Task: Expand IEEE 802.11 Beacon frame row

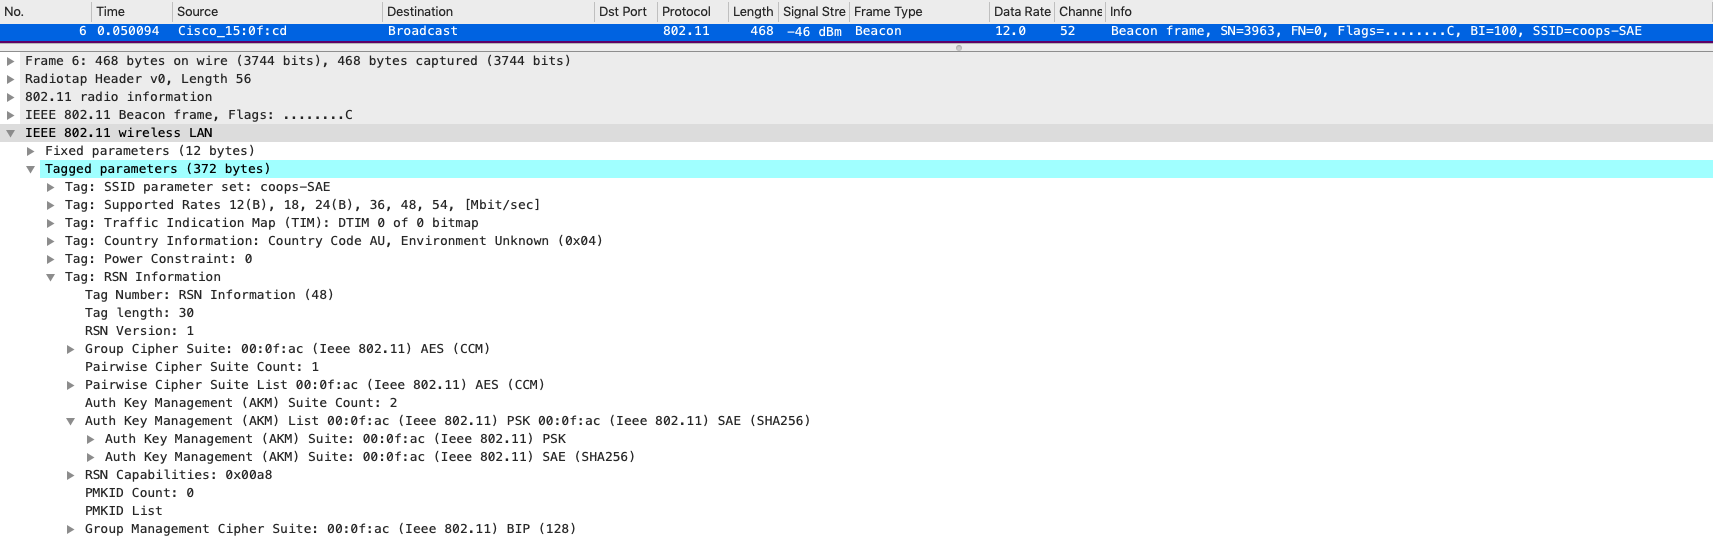Action: [11, 115]
